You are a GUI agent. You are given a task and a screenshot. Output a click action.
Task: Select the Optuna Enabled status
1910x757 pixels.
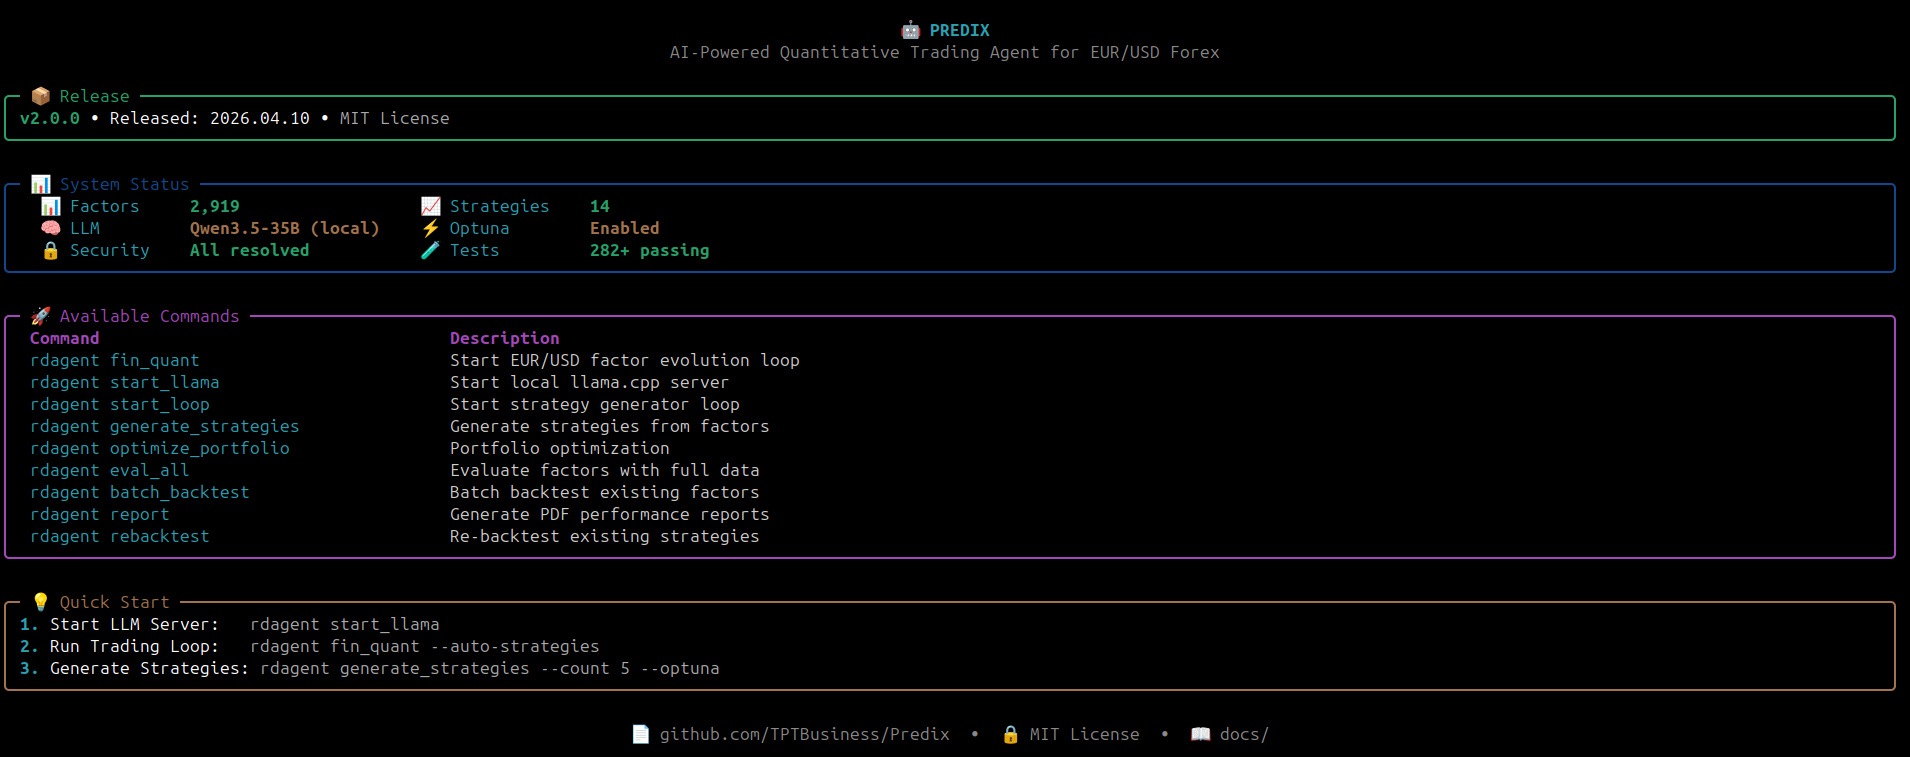(625, 228)
